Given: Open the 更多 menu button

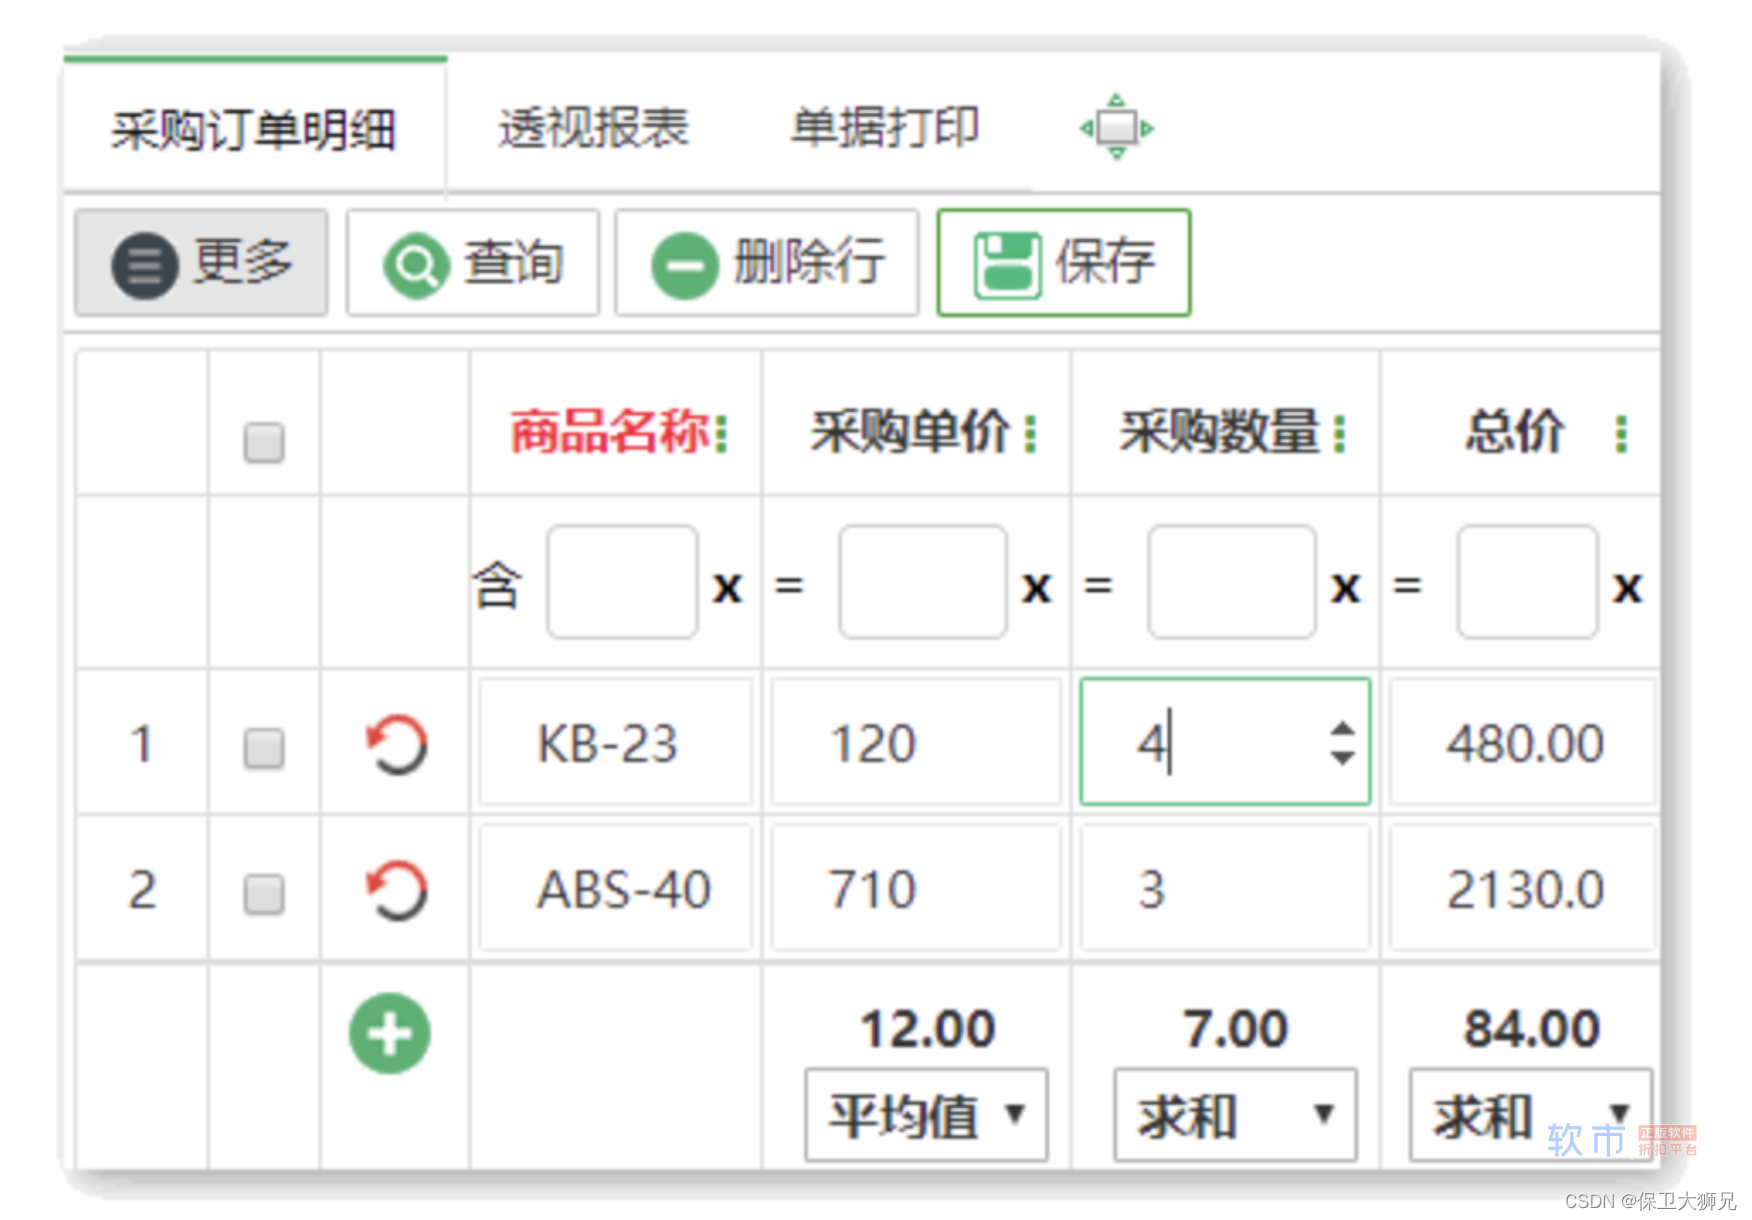Looking at the screenshot, I should point(201,263).
